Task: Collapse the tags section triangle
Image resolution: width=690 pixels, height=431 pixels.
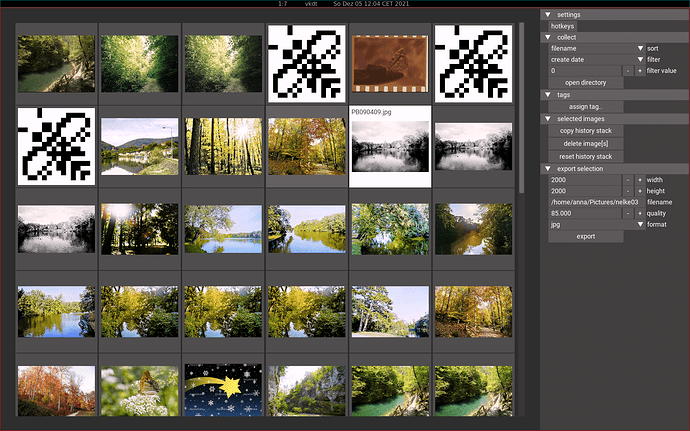Action: click(549, 95)
